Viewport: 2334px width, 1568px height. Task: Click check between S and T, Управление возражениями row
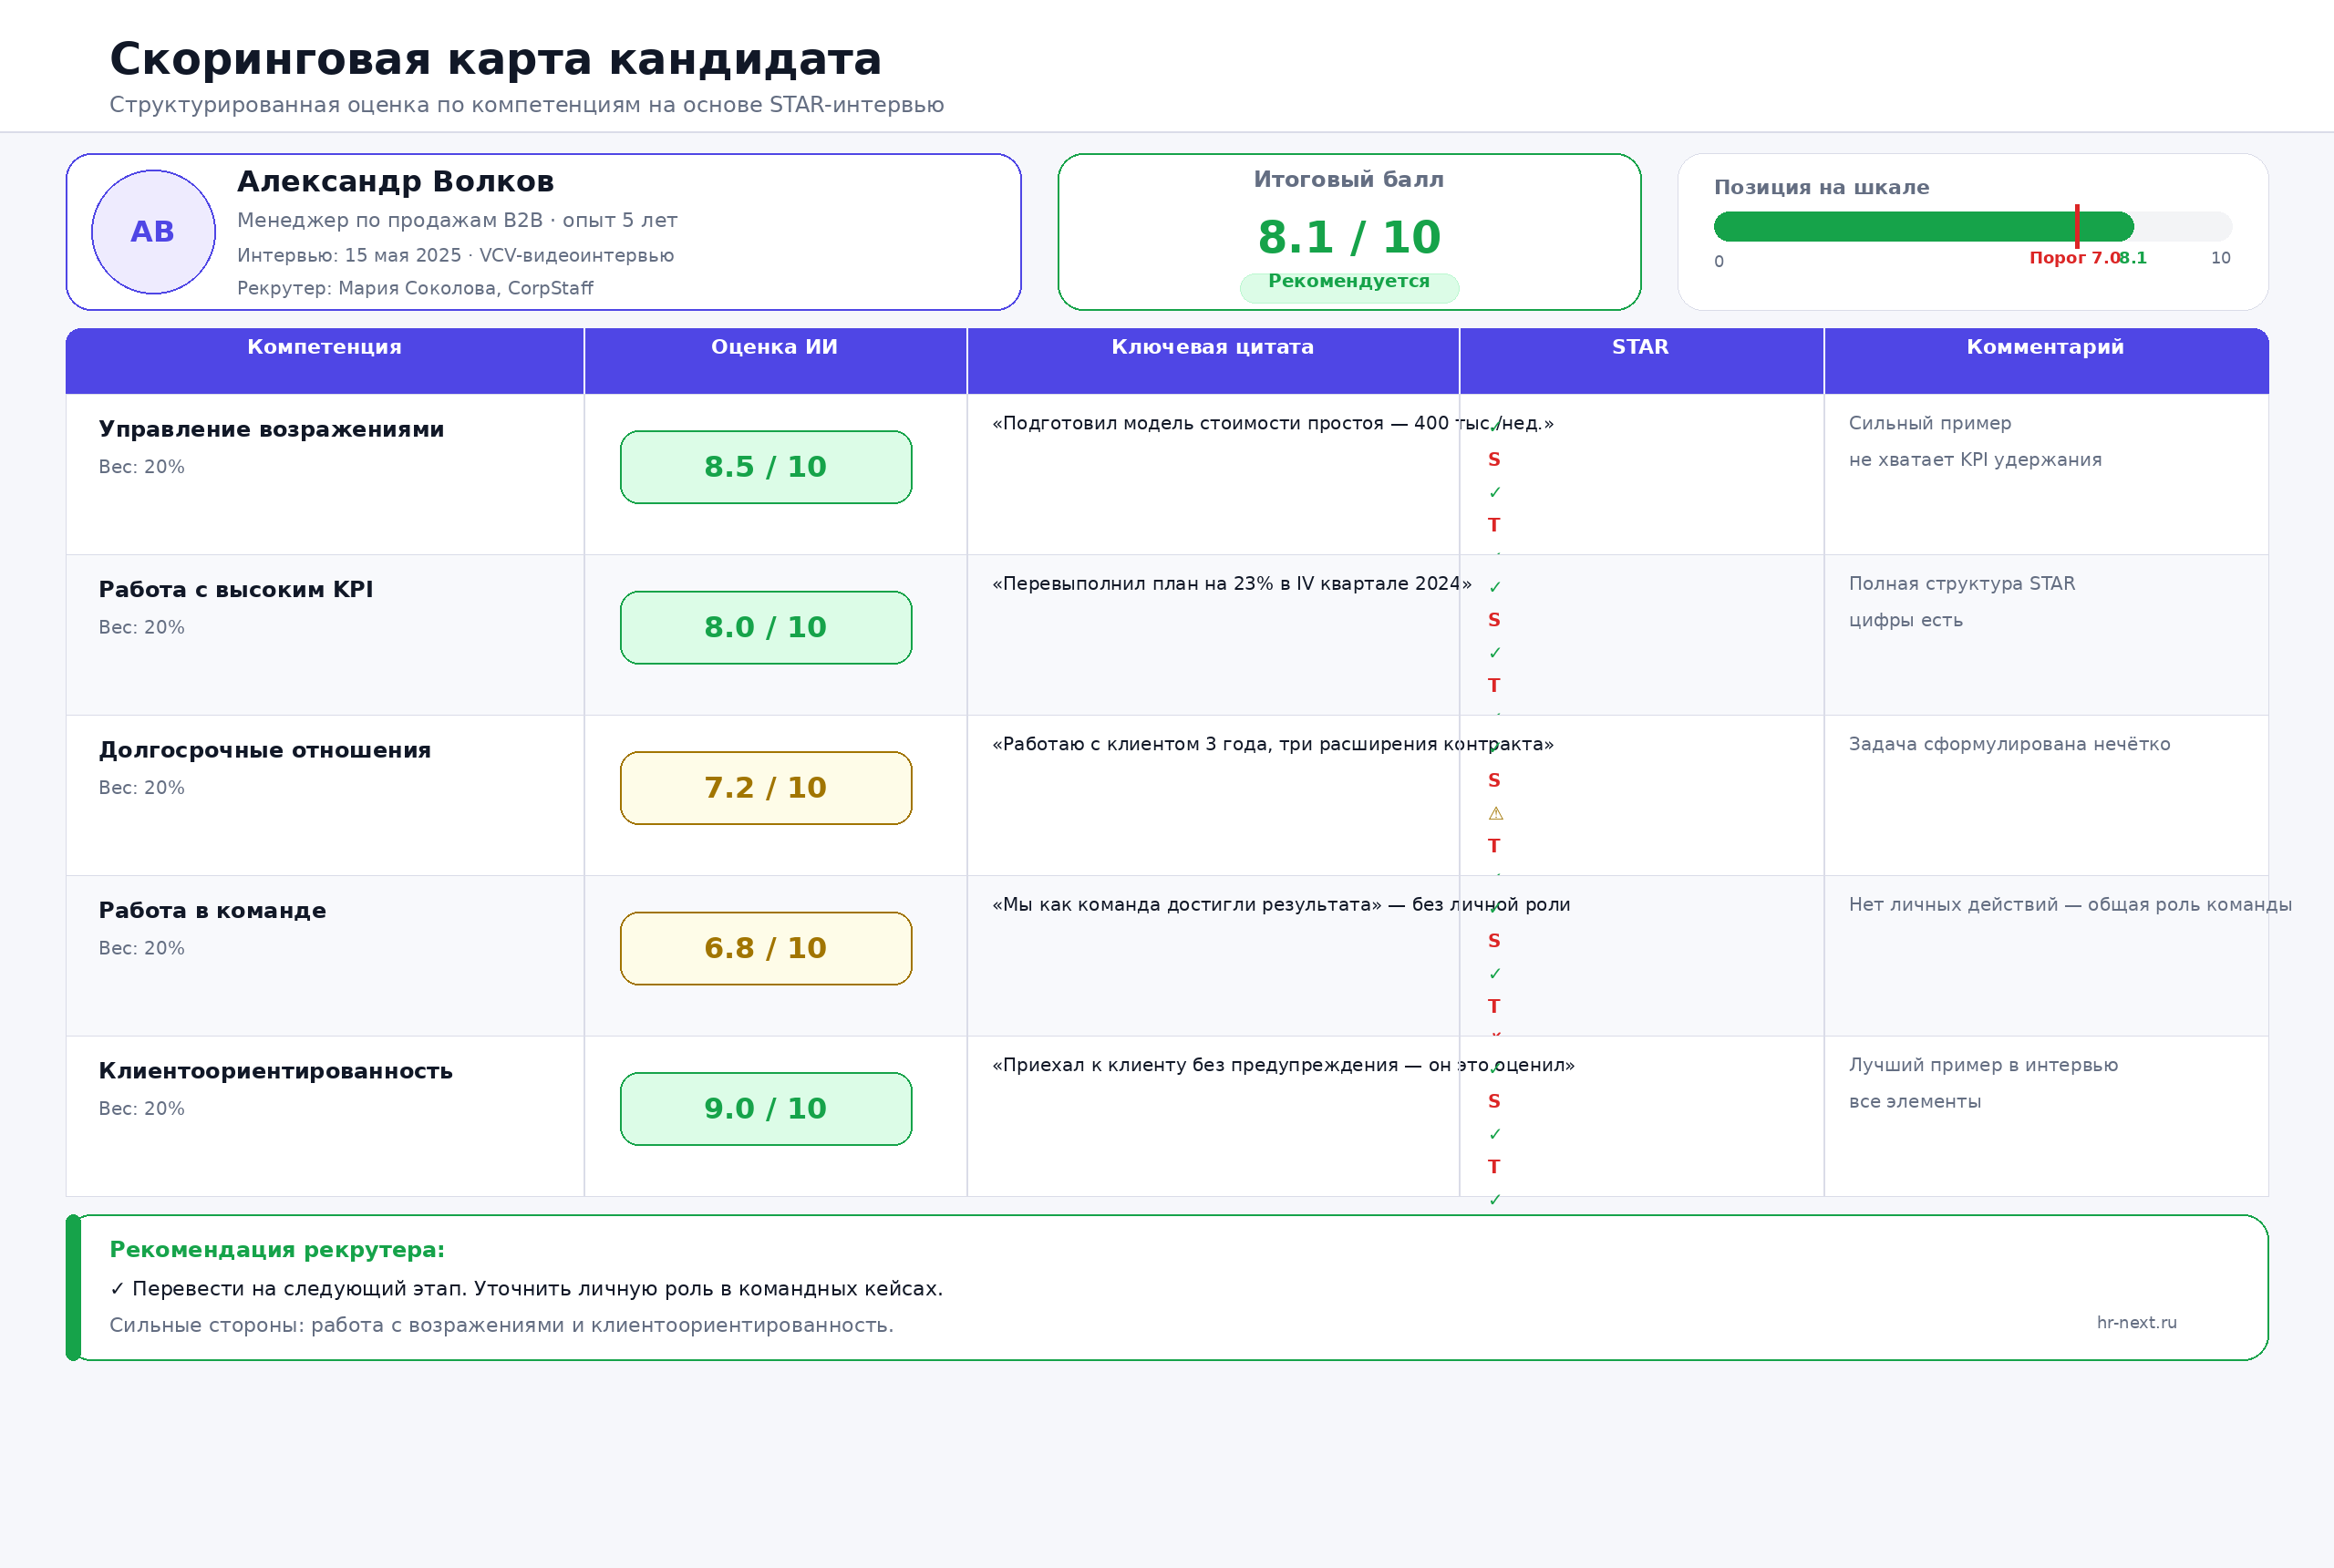1495,493
